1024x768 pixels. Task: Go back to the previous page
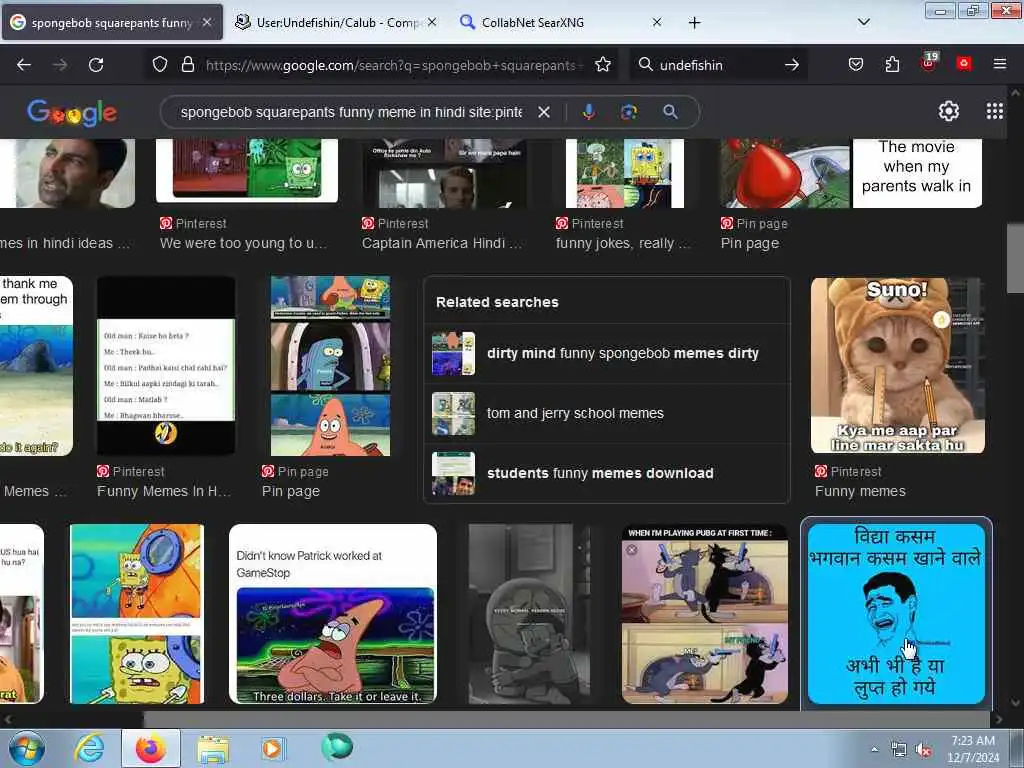[x=24, y=65]
